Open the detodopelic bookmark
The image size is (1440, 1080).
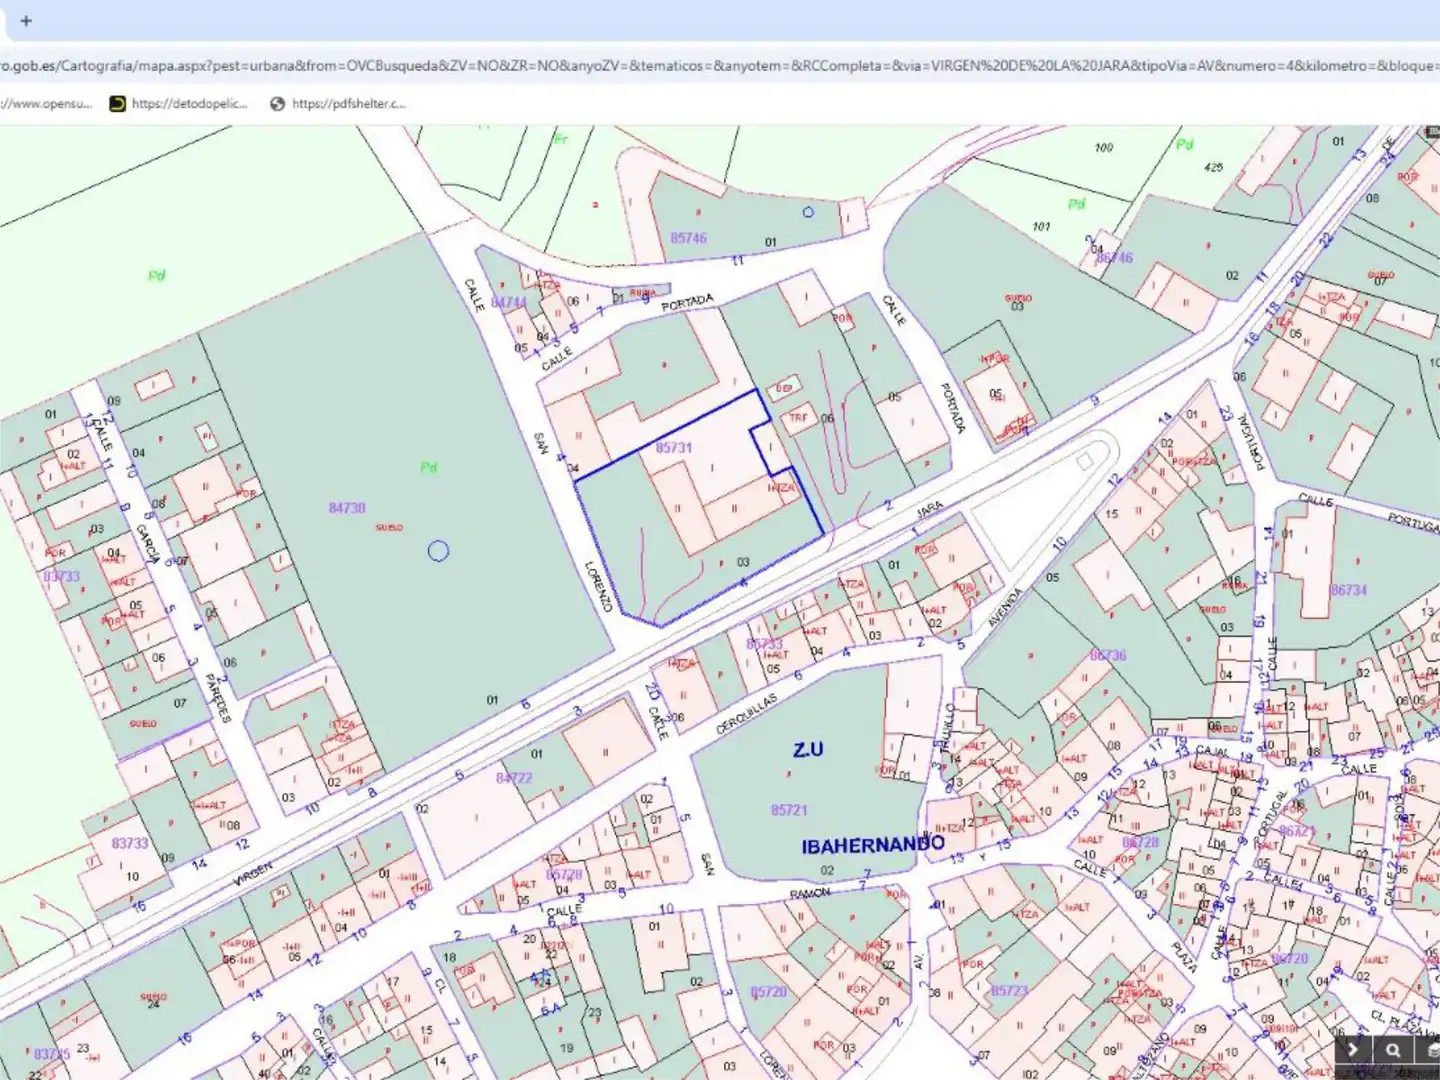point(178,103)
